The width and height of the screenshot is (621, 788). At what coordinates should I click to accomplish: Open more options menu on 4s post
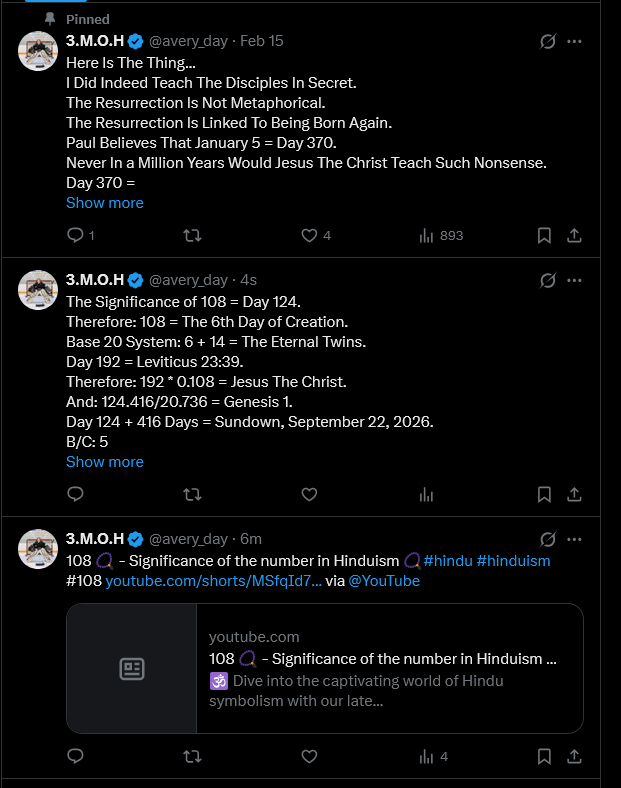tap(574, 280)
